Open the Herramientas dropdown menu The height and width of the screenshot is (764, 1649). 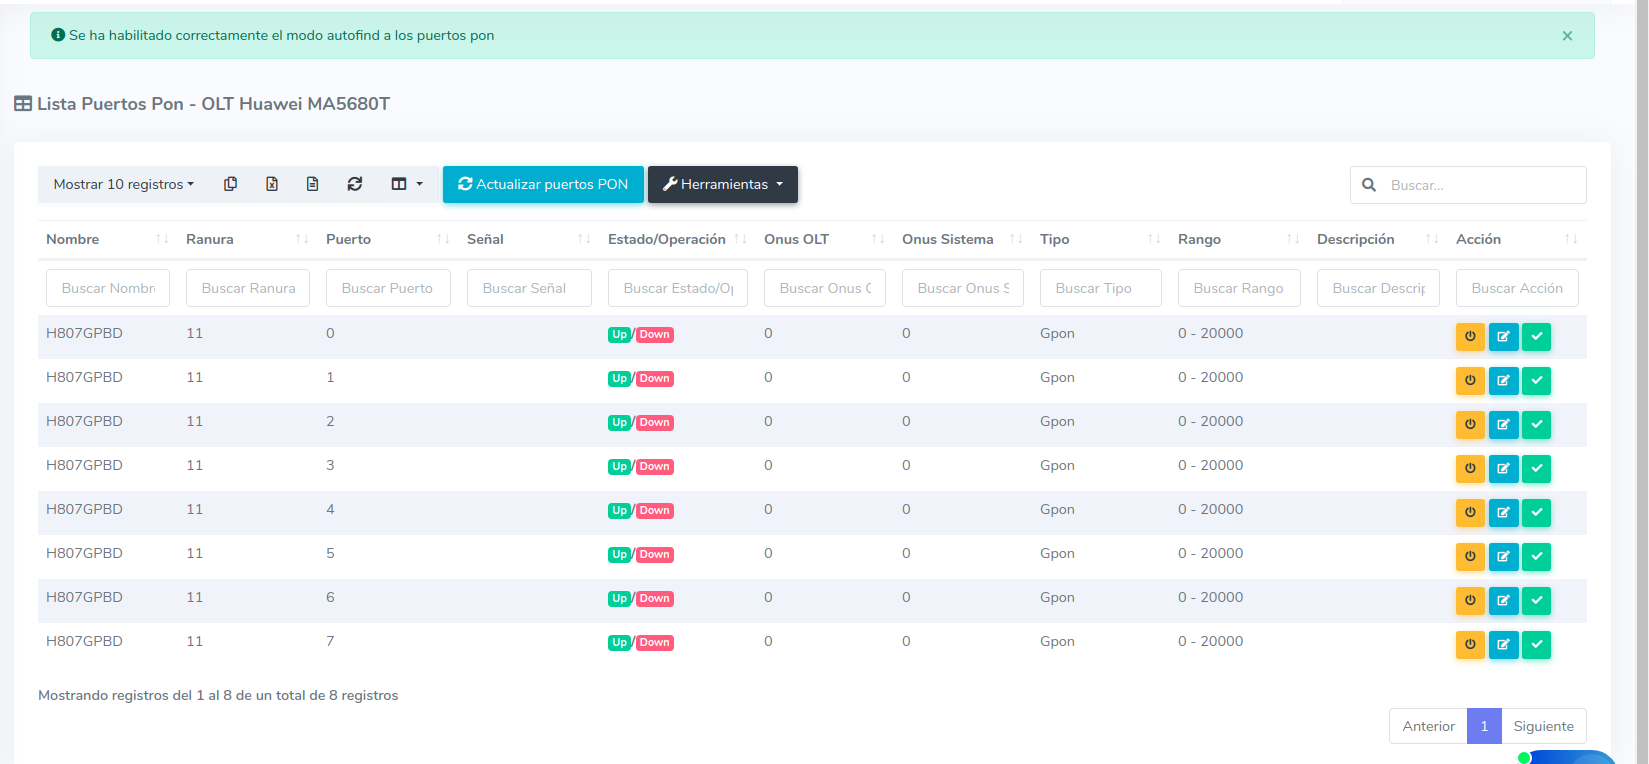point(723,184)
